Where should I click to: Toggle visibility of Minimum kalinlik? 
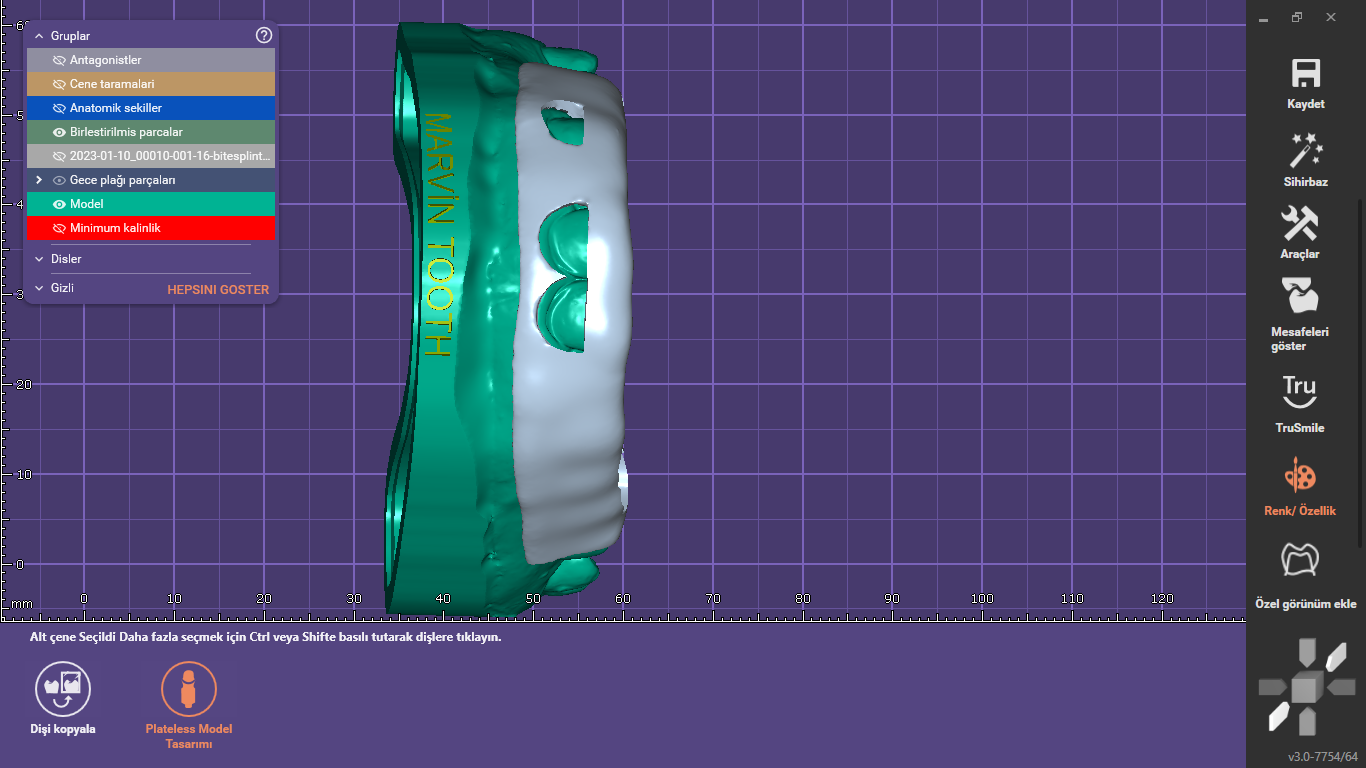point(59,228)
